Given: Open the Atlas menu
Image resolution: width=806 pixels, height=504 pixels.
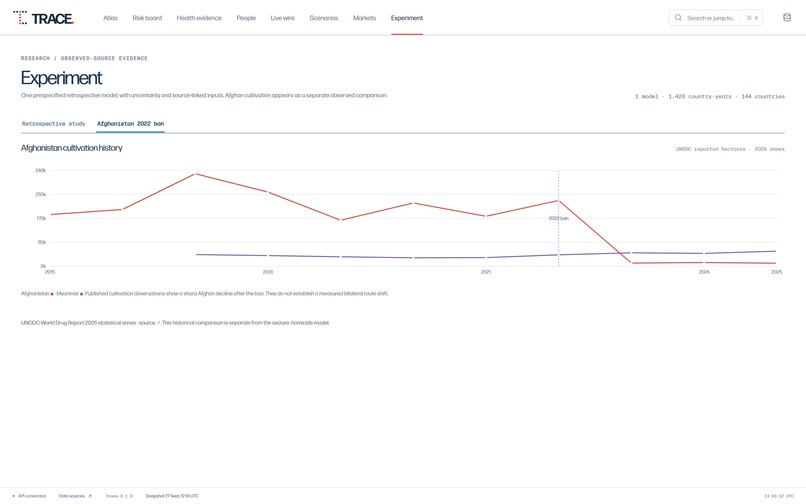Looking at the screenshot, I should click(x=111, y=18).
